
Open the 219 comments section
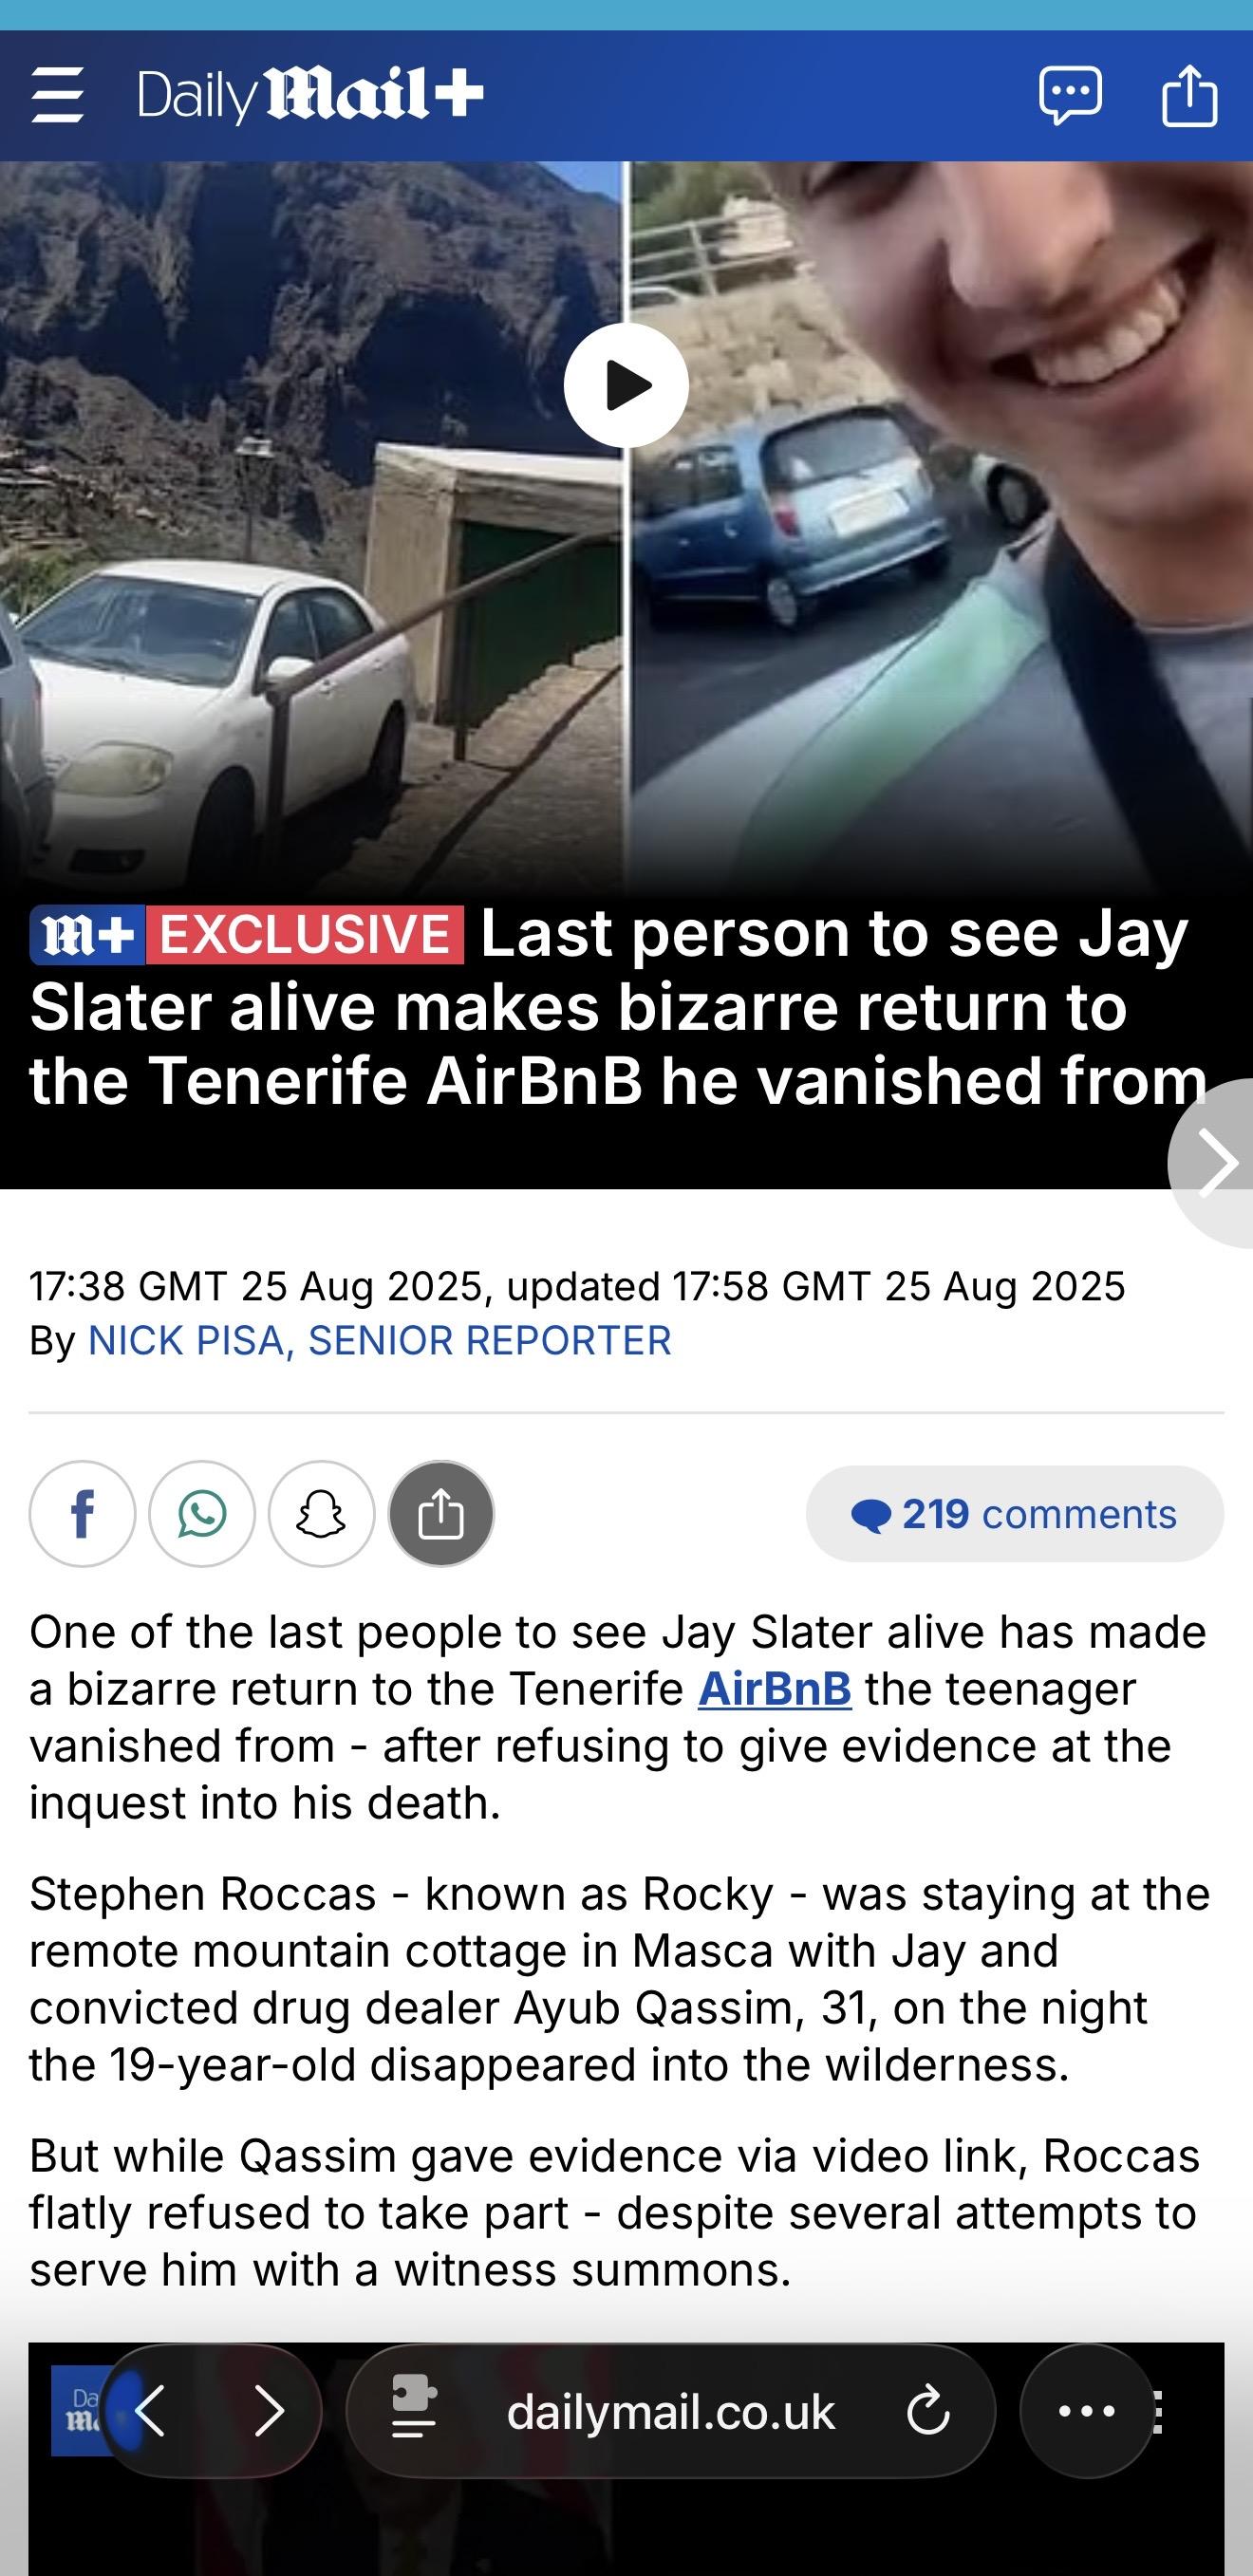1014,1514
